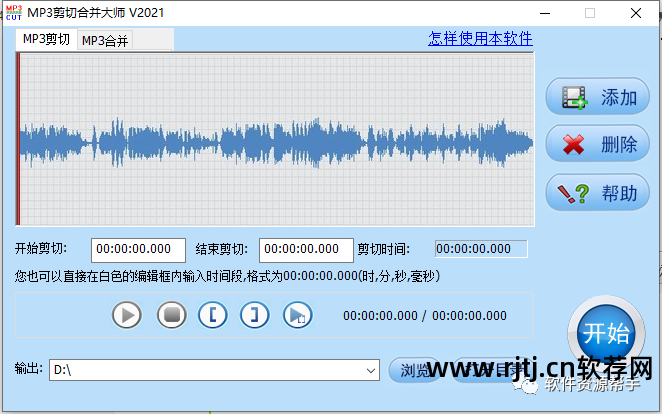Screen dimensions: 662x414
Task: Focus the 结束剪切 end time field
Action: [306, 250]
